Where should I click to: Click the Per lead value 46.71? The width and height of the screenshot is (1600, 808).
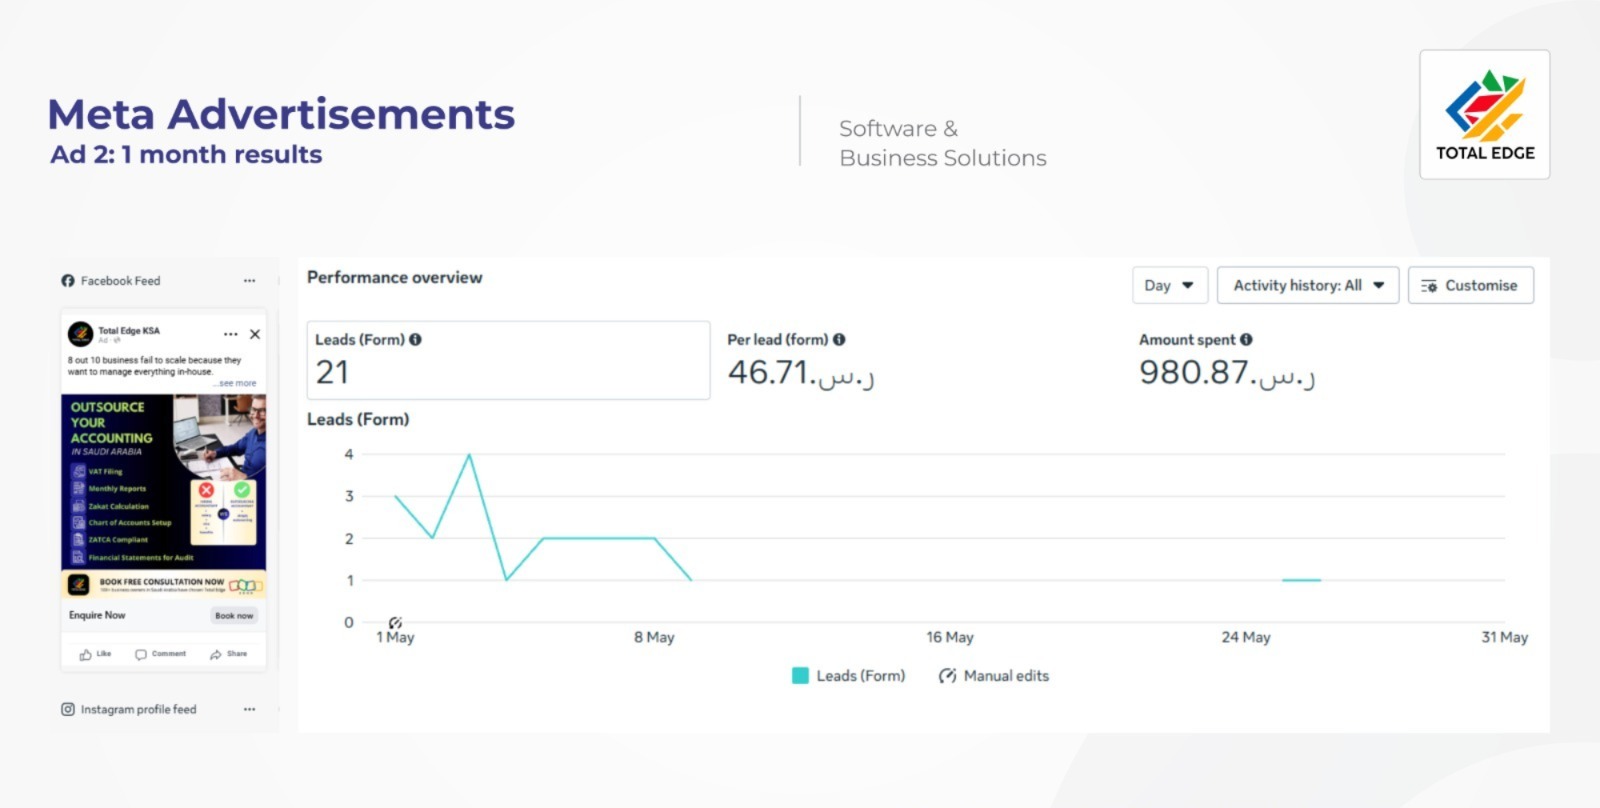(801, 373)
